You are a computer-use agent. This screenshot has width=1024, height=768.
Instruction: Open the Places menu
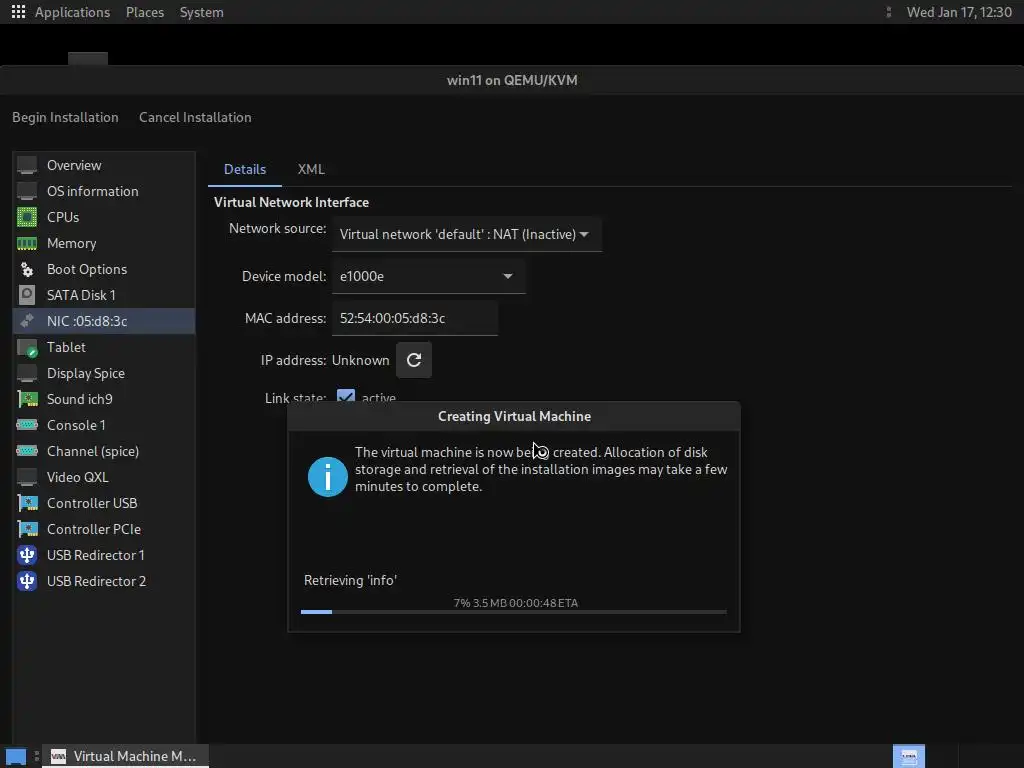tap(145, 12)
